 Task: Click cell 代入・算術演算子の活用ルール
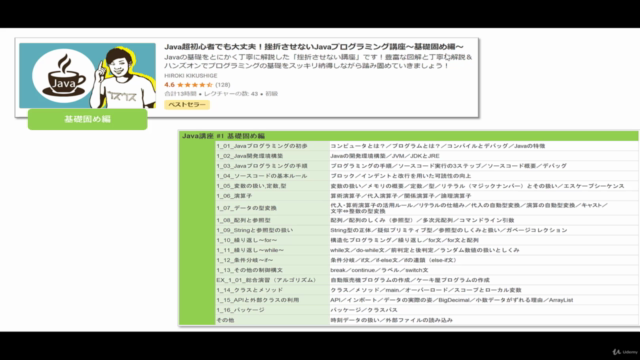pos(484,208)
